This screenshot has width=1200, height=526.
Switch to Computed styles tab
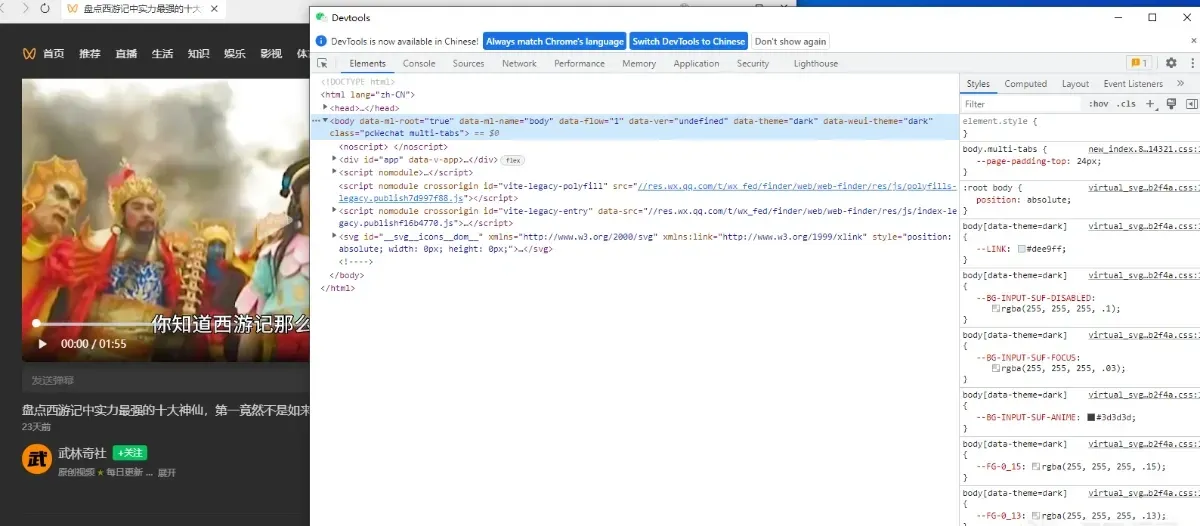tap(1026, 84)
